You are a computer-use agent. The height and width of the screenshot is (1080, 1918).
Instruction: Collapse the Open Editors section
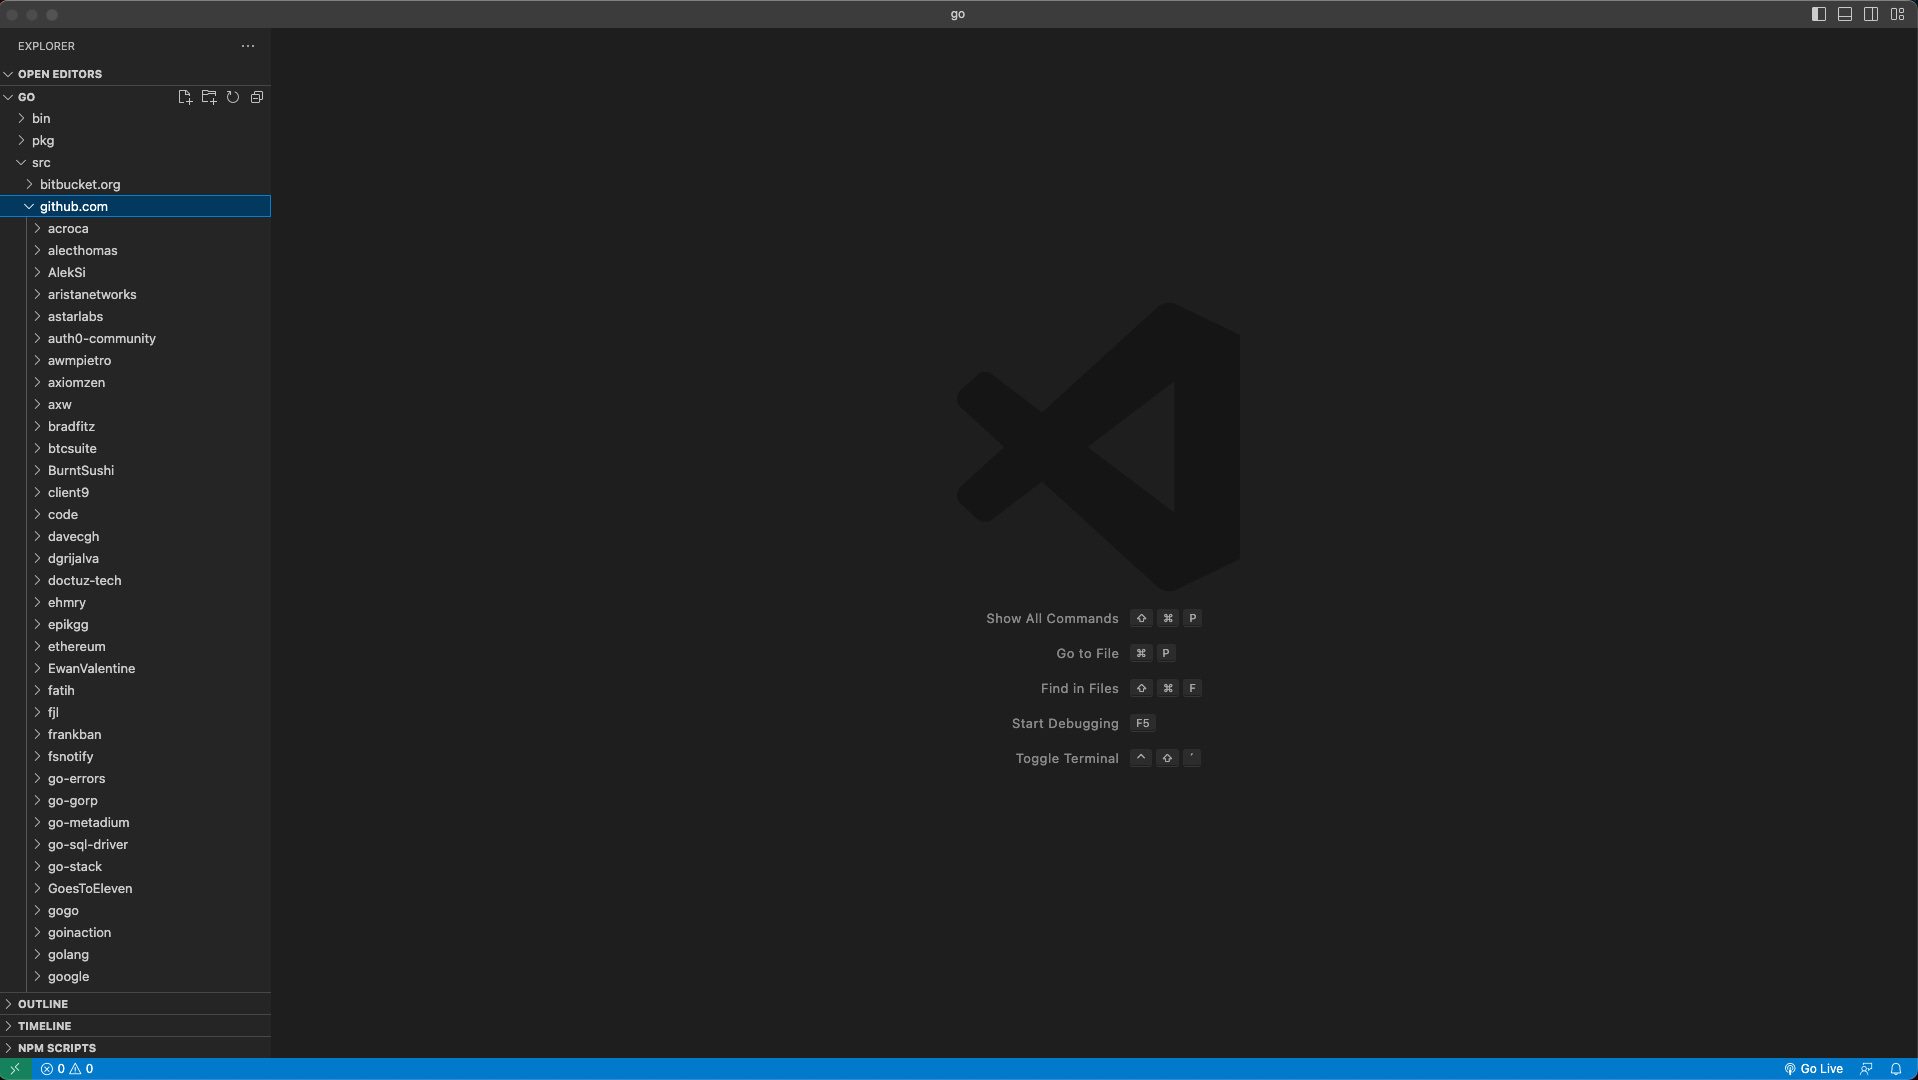pyautogui.click(x=135, y=74)
